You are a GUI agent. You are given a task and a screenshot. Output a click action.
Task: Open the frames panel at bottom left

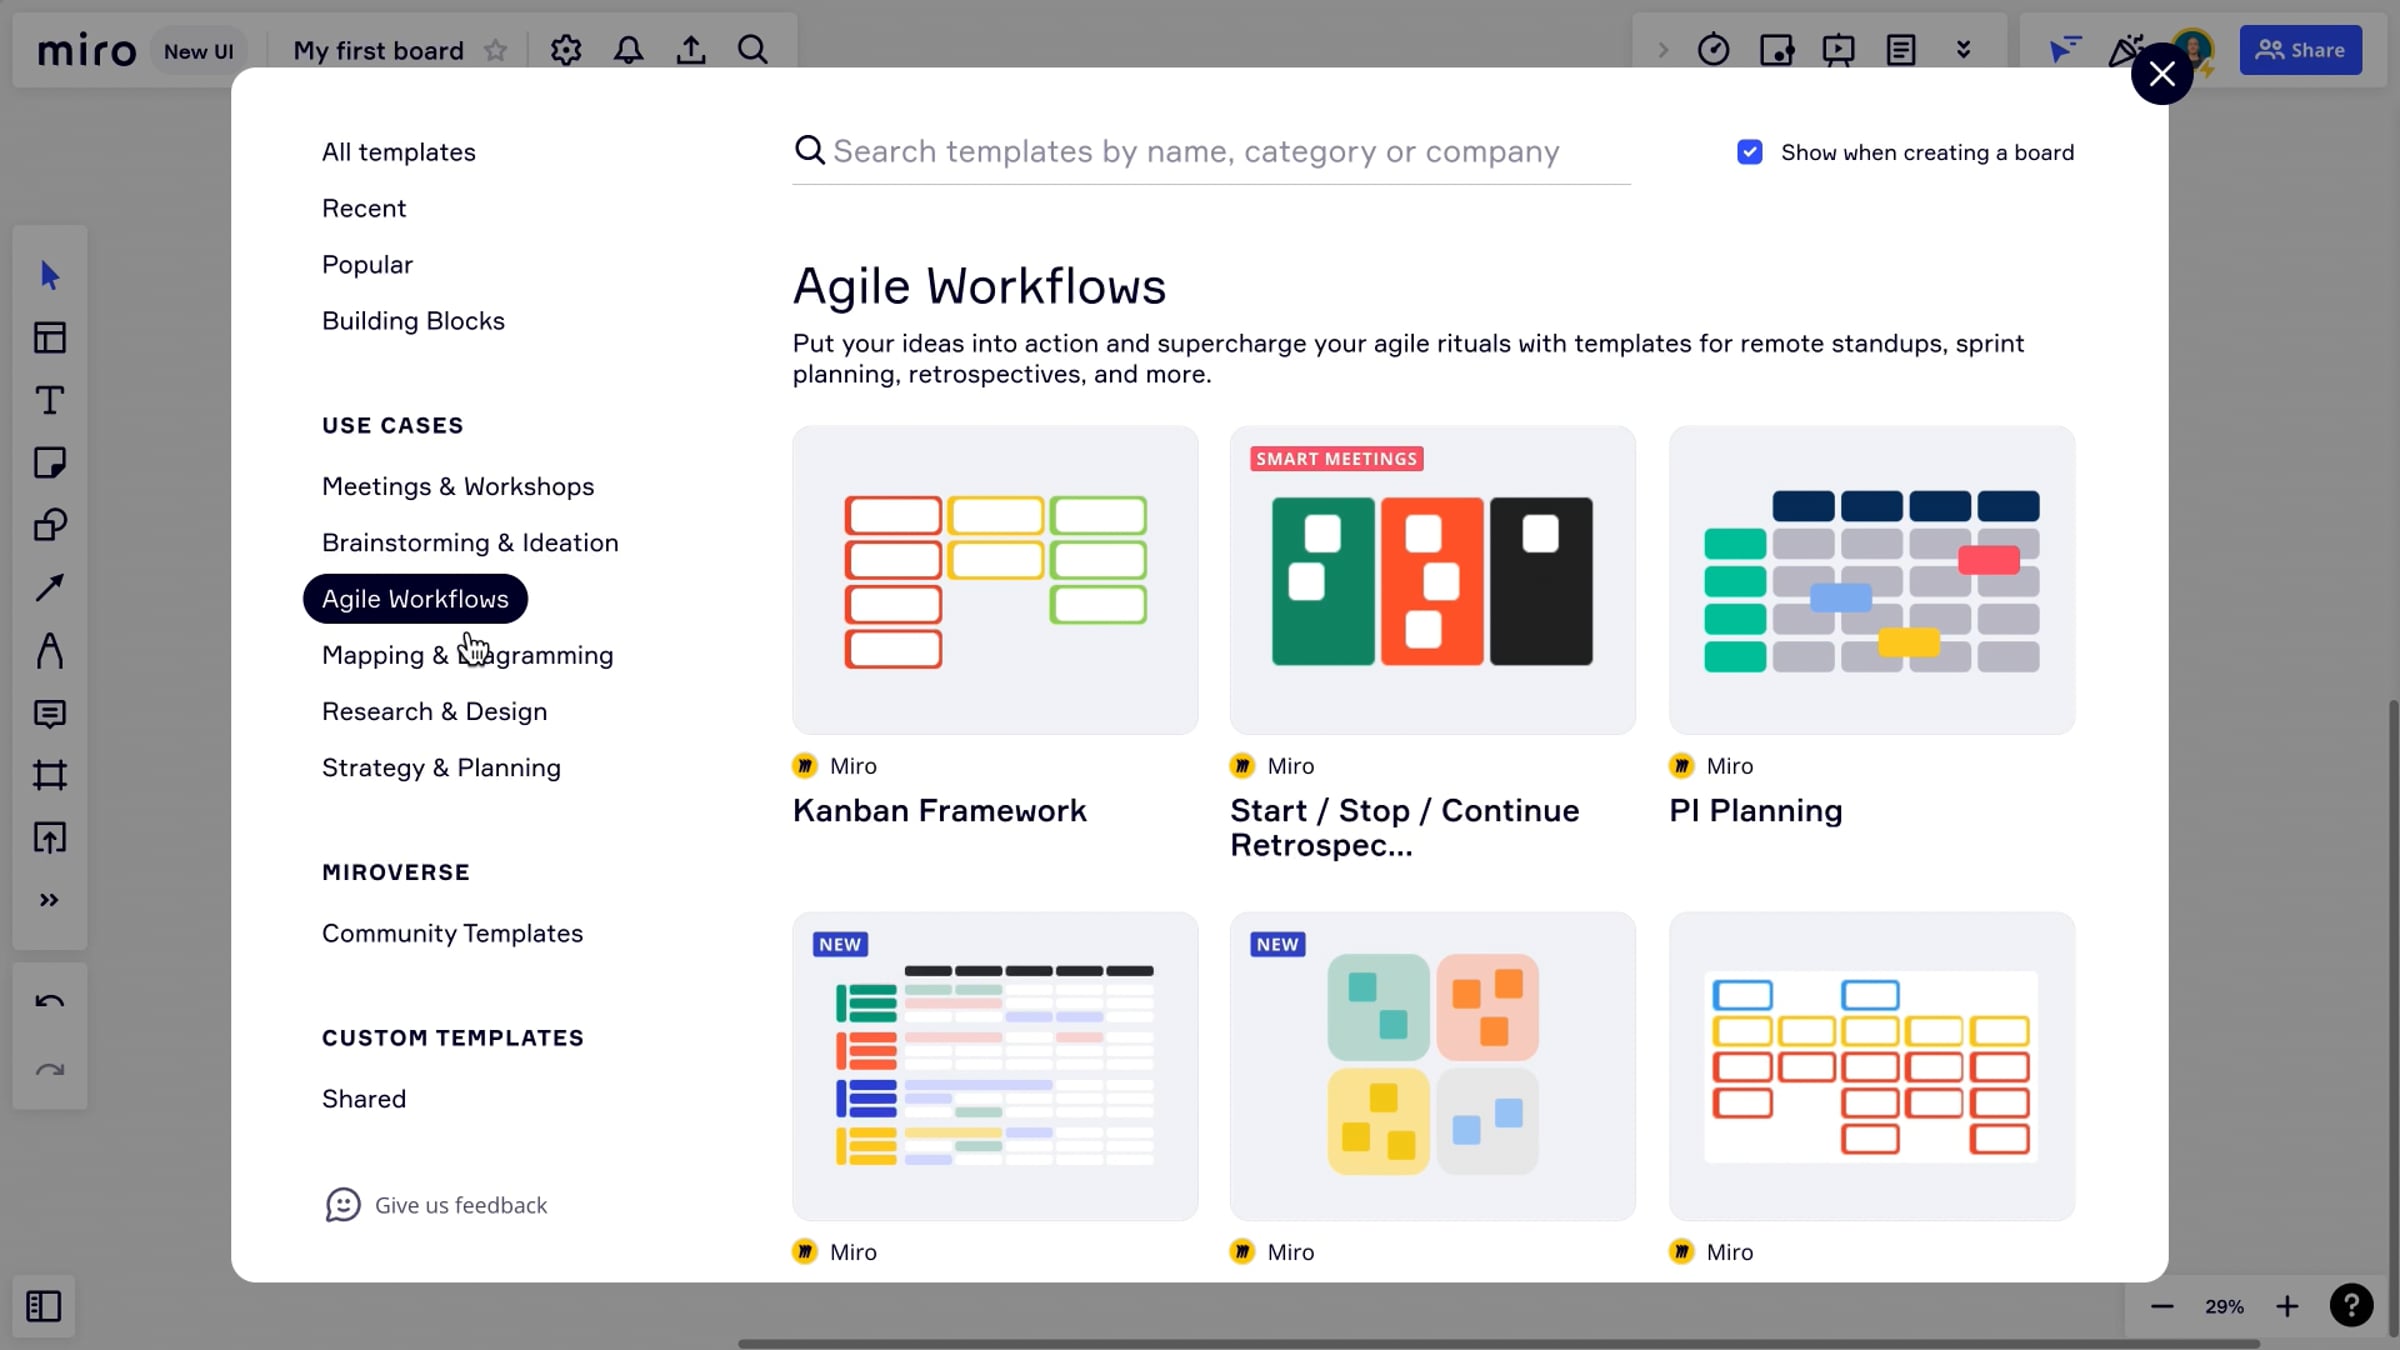click(43, 1306)
